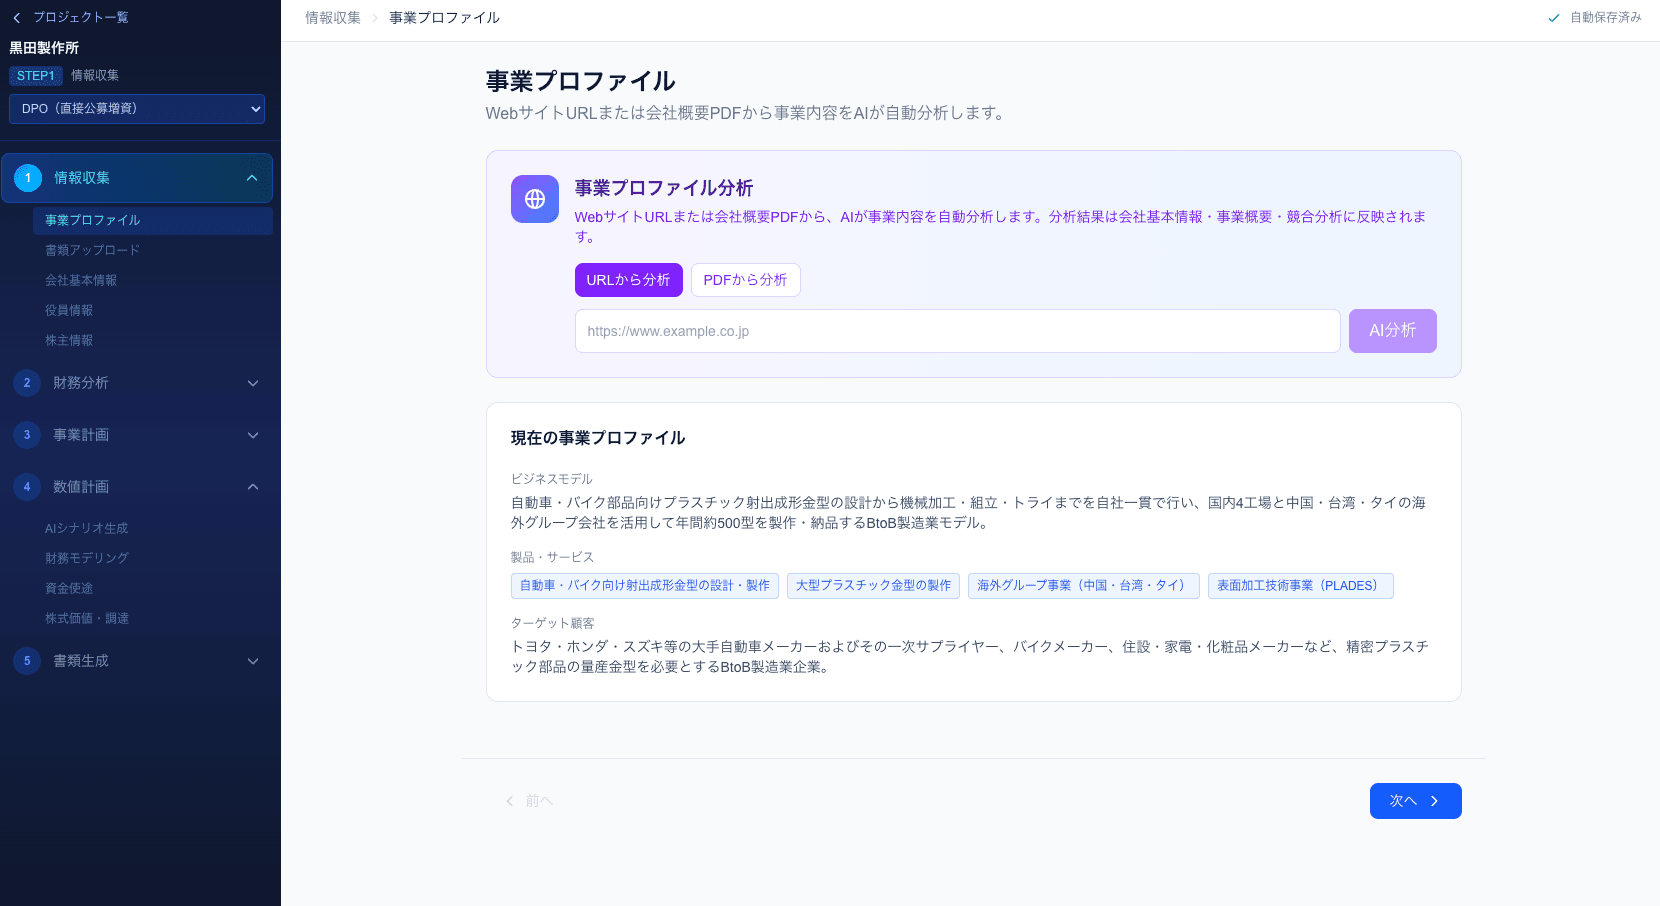
Task: Open the DPO（直接公募増資）dropdown
Action: point(137,109)
